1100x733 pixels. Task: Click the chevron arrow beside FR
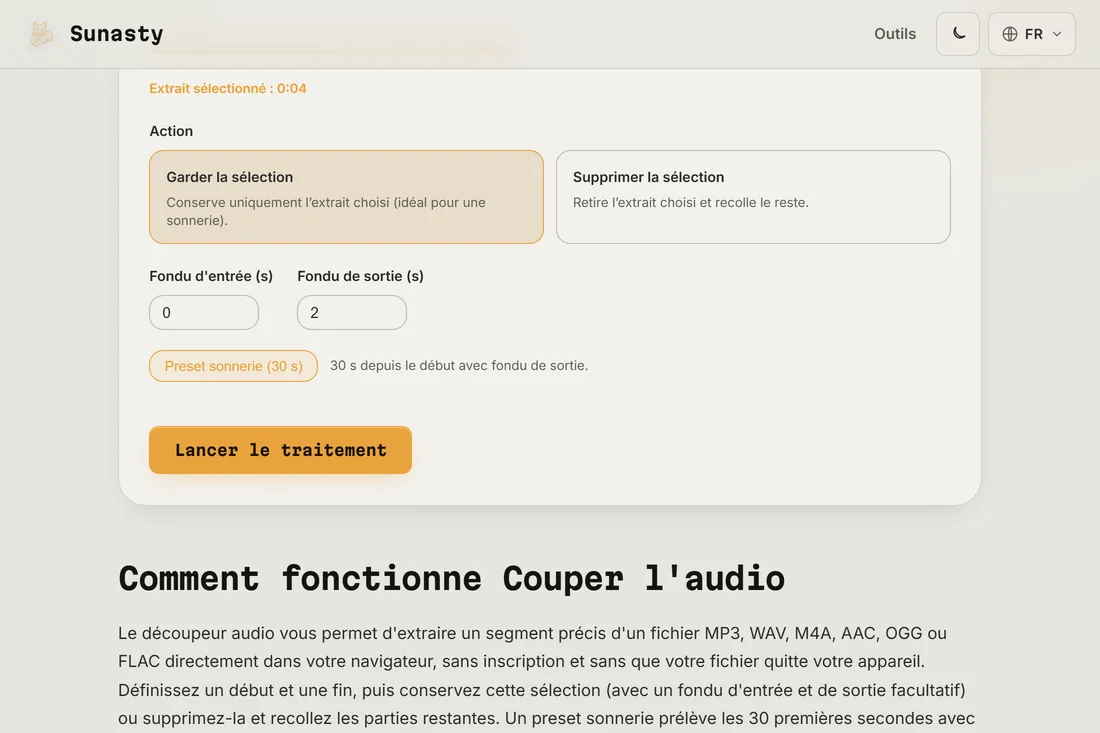coord(1057,34)
